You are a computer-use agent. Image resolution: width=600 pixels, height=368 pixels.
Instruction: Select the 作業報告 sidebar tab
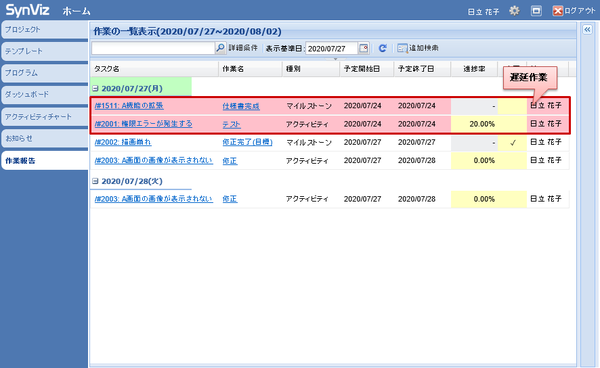click(x=44, y=161)
